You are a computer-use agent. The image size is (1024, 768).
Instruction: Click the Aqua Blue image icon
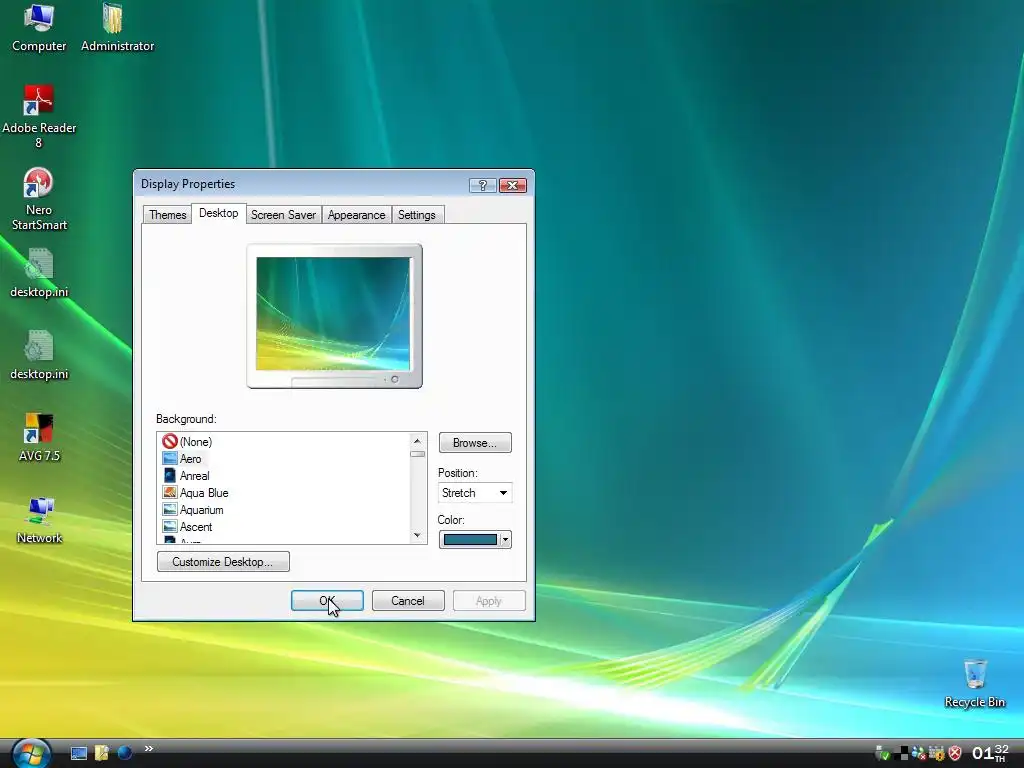pyautogui.click(x=170, y=492)
